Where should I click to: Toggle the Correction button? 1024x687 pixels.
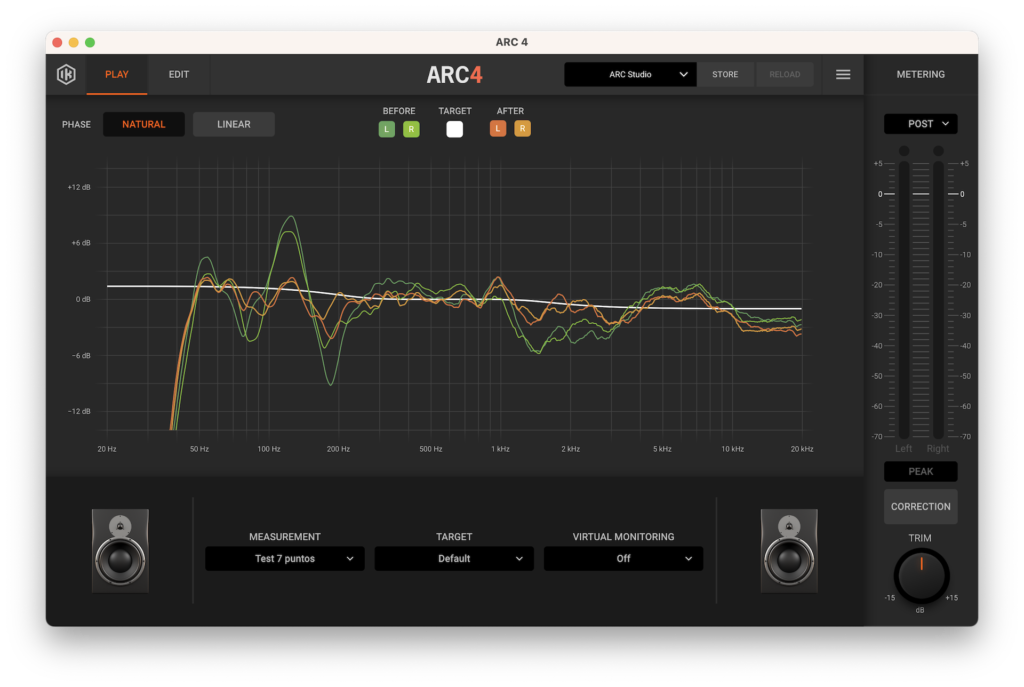click(920, 507)
